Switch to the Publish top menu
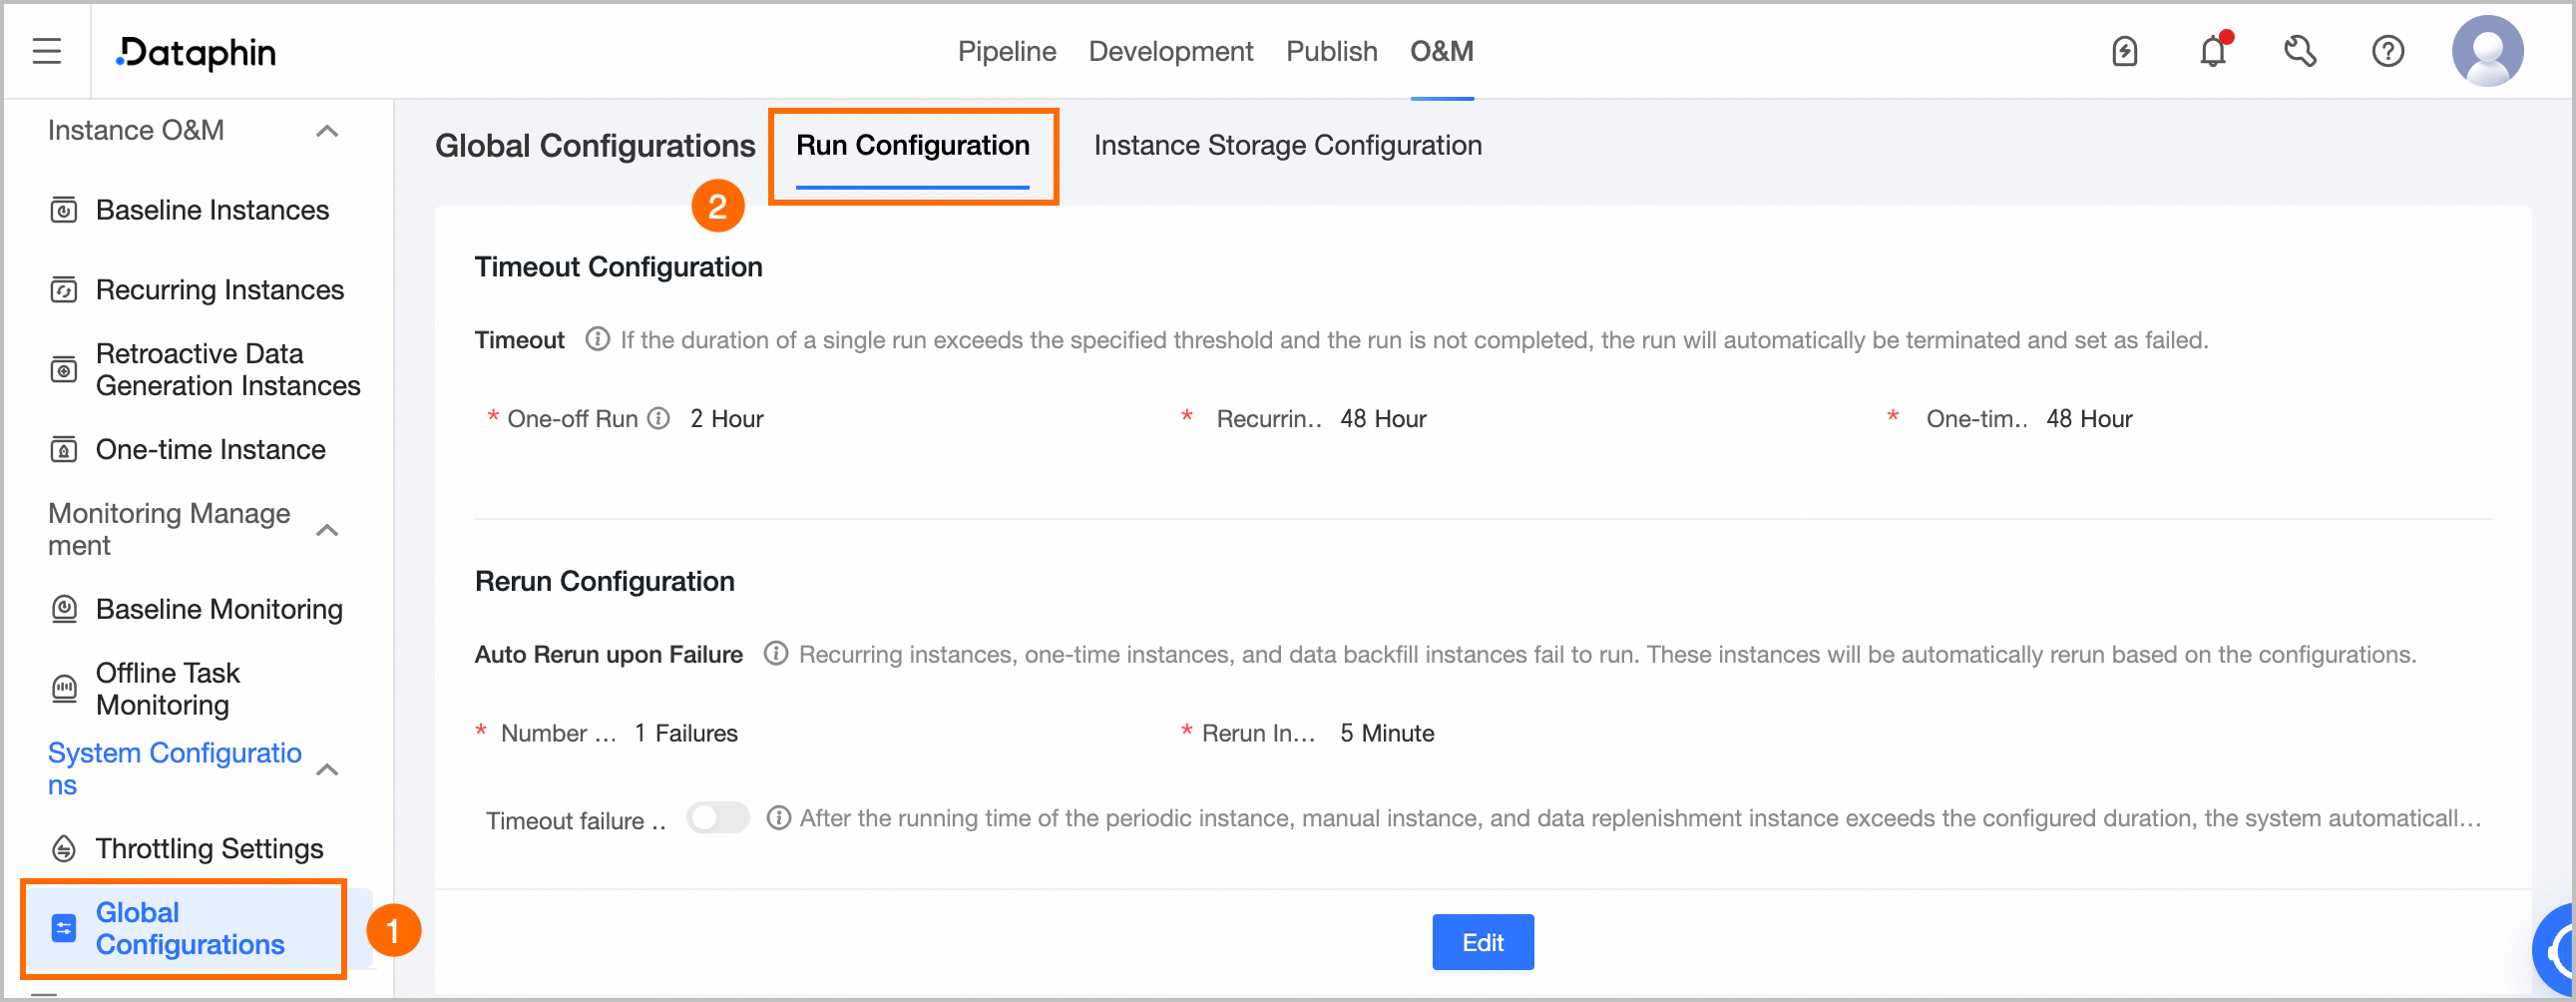2576x1002 pixels. [x=1332, y=51]
